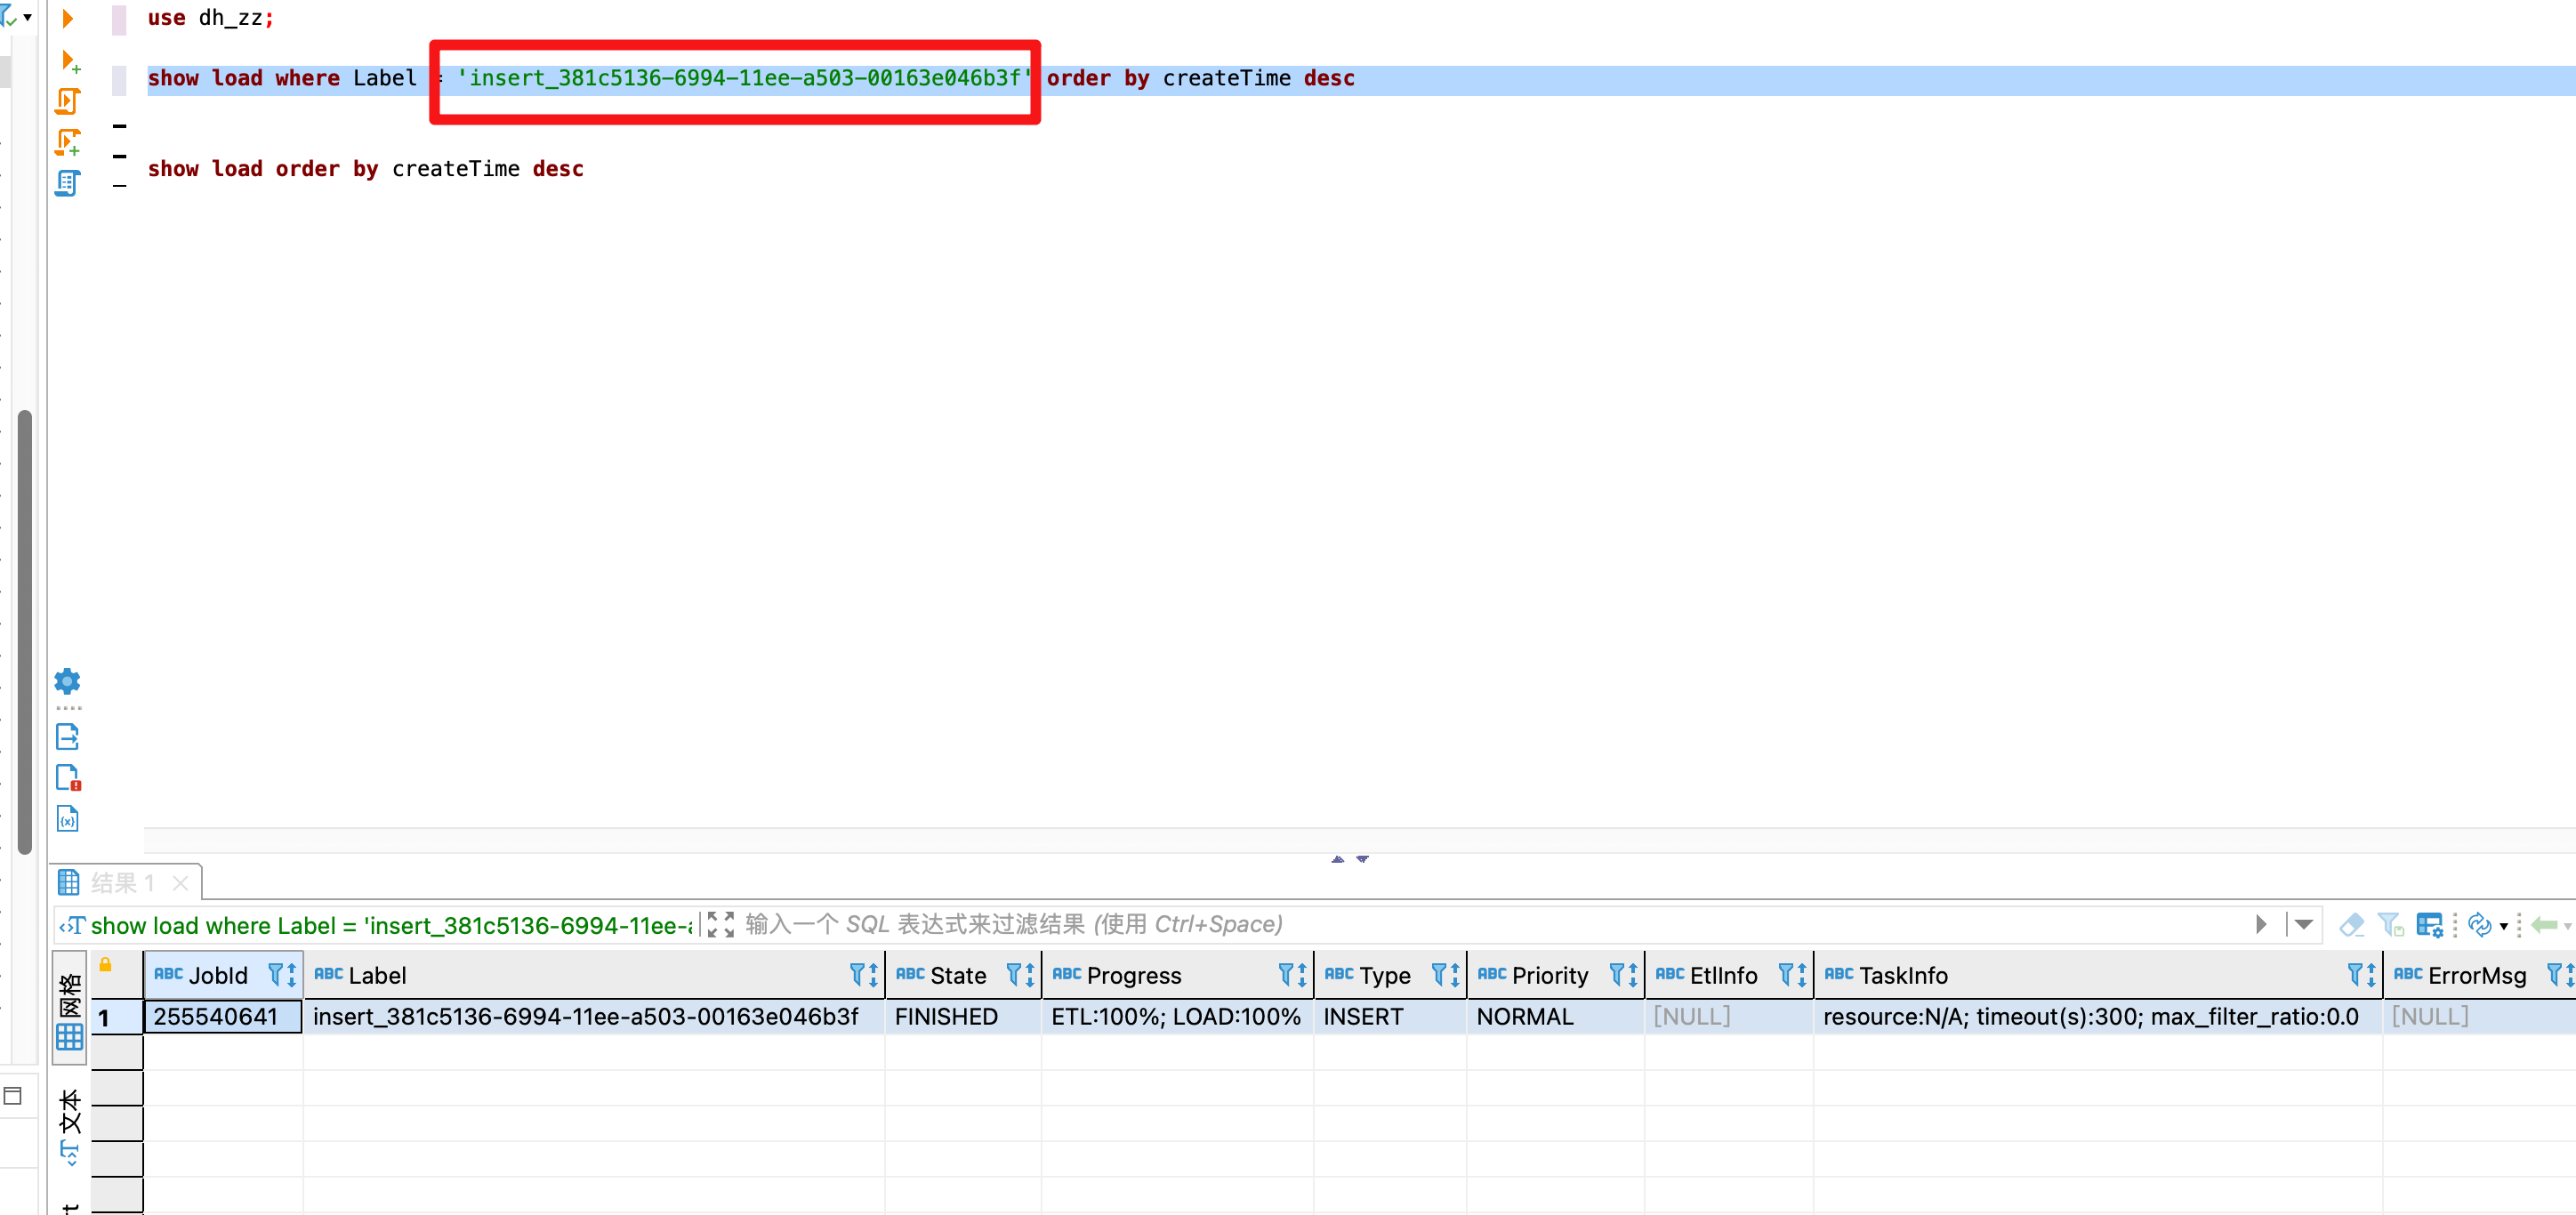Click the Refresh results icon
Screen dimensions: 2576x1215
(2479, 925)
